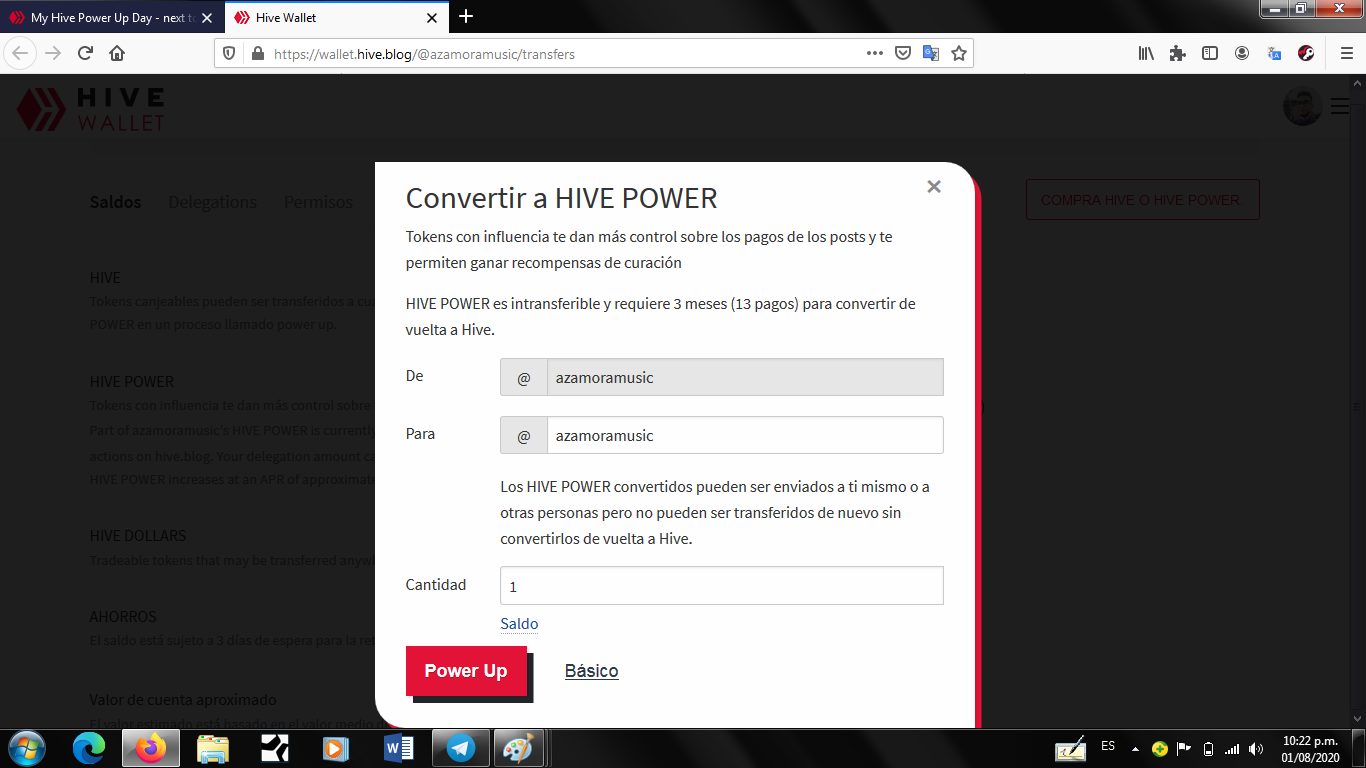Open the volume control in the tray
1366x768 pixels.
point(1256,748)
